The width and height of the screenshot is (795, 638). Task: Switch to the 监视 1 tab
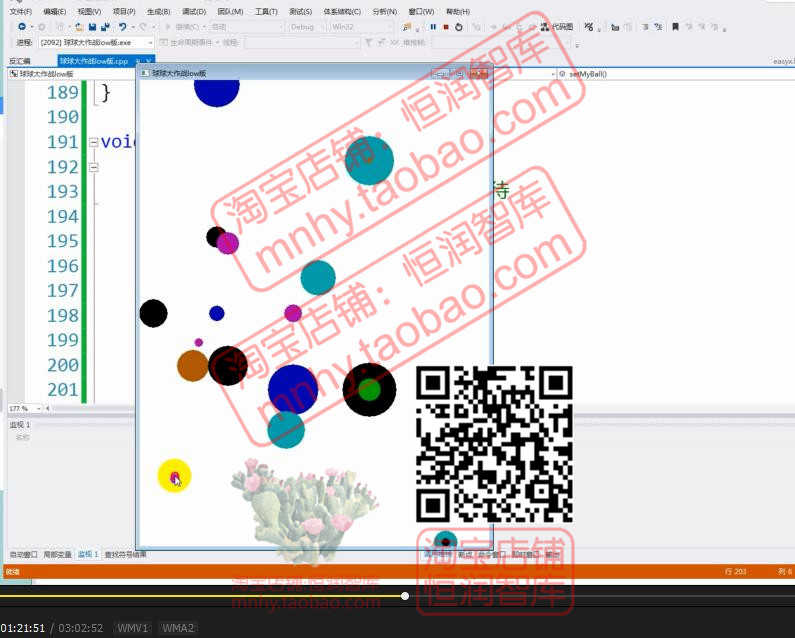click(88, 554)
